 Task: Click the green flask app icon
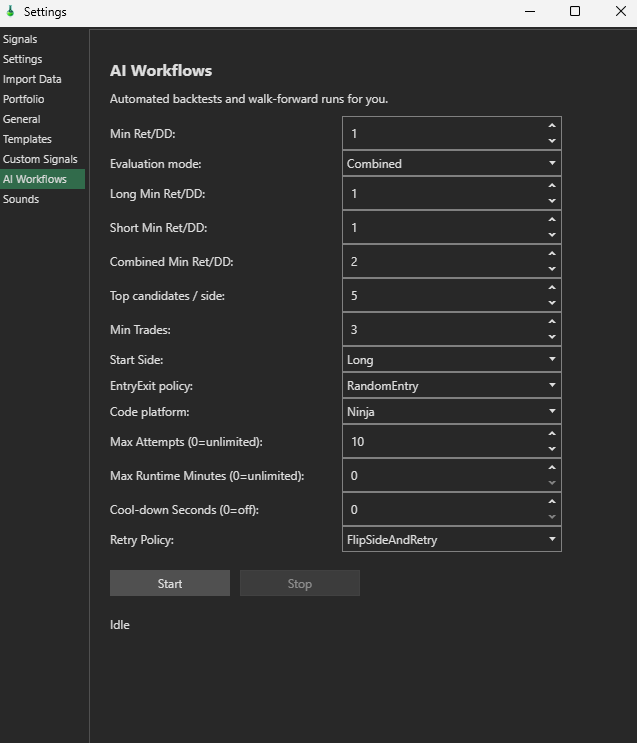[x=10, y=11]
